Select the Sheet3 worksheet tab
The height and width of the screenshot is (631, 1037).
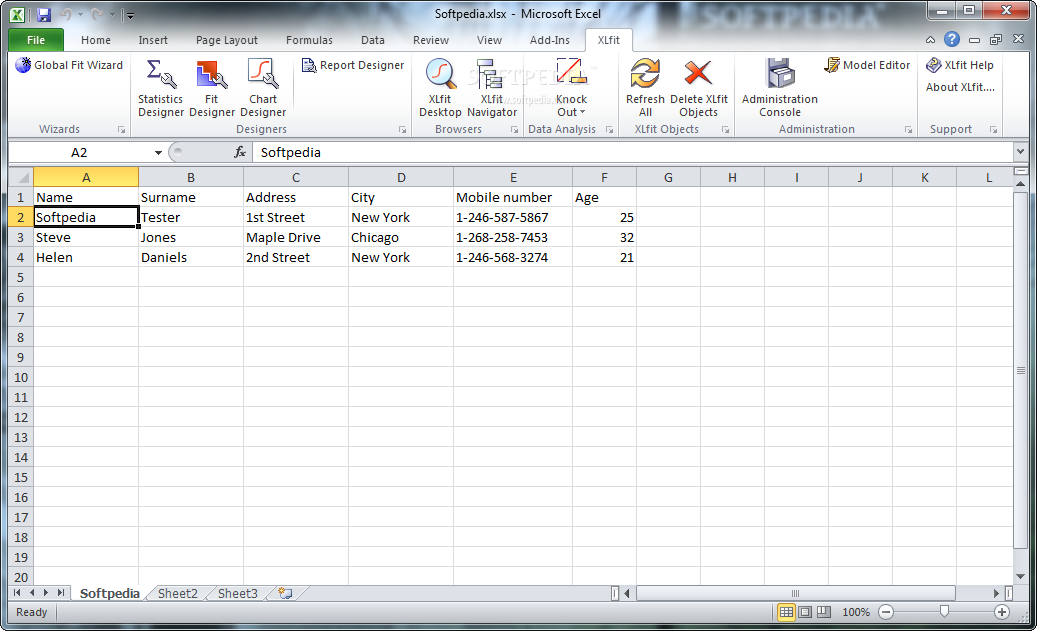pos(238,593)
